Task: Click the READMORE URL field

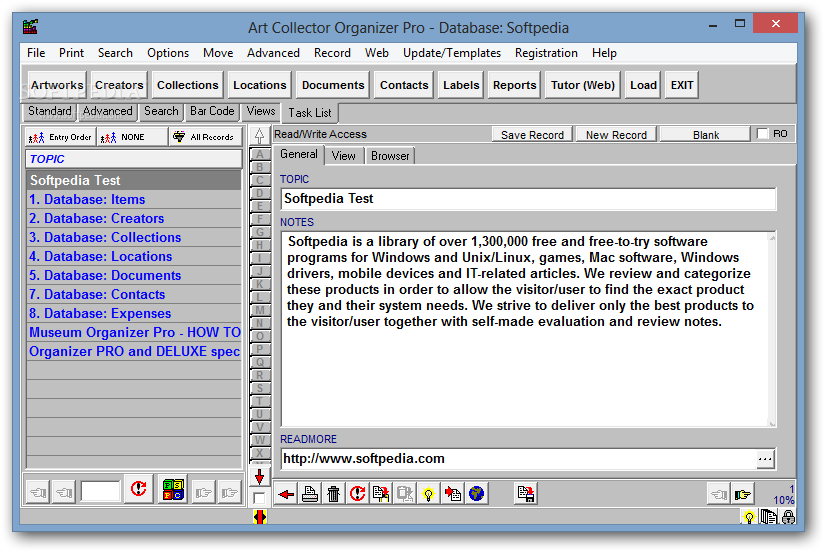Action: (x=519, y=459)
